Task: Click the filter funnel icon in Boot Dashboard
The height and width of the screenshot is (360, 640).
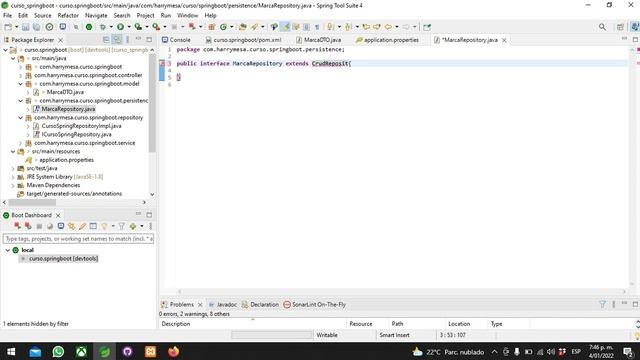Action: point(121,226)
